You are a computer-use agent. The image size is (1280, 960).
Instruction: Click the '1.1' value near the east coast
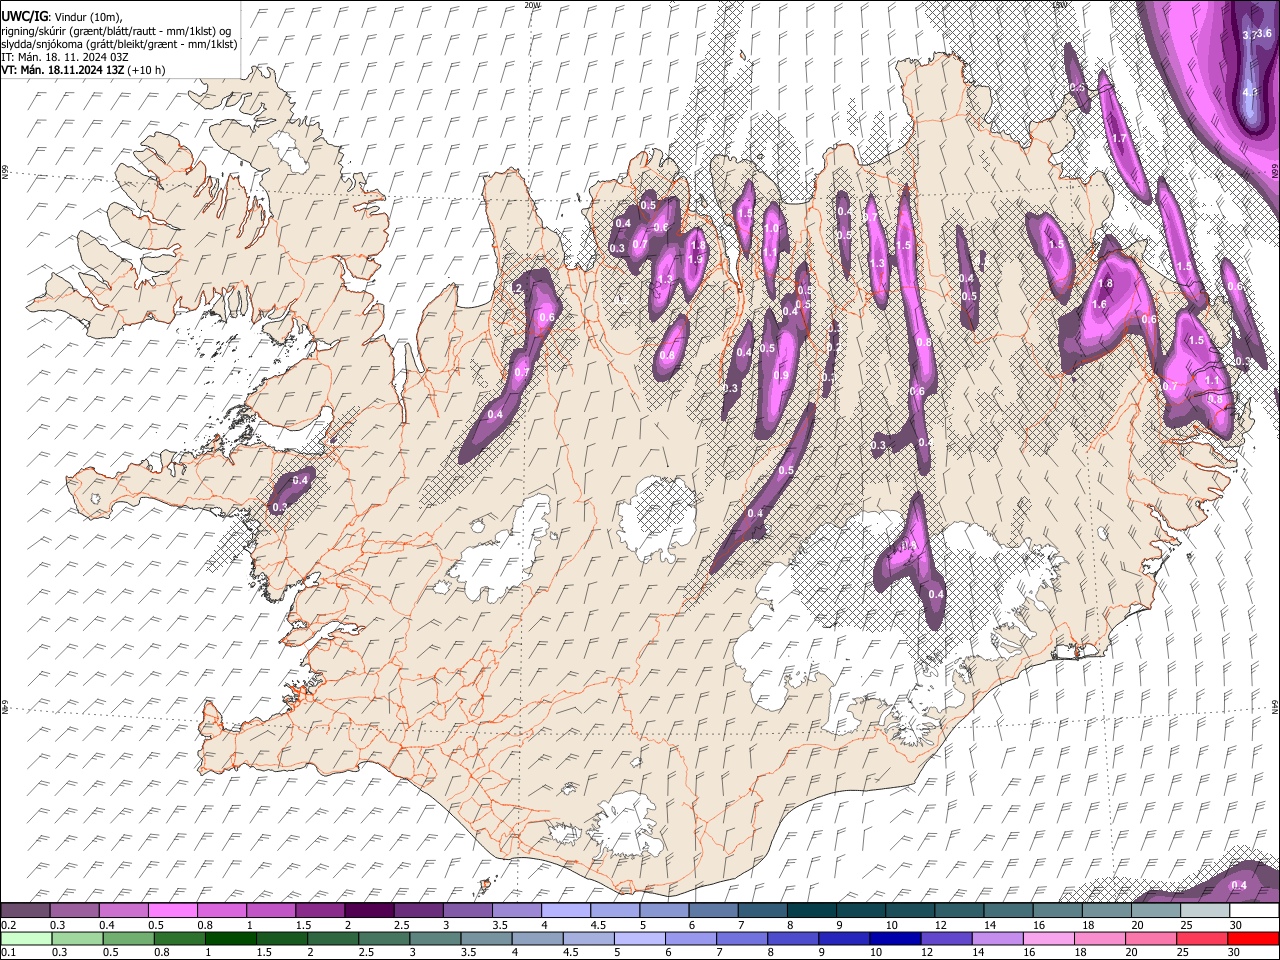click(1212, 380)
